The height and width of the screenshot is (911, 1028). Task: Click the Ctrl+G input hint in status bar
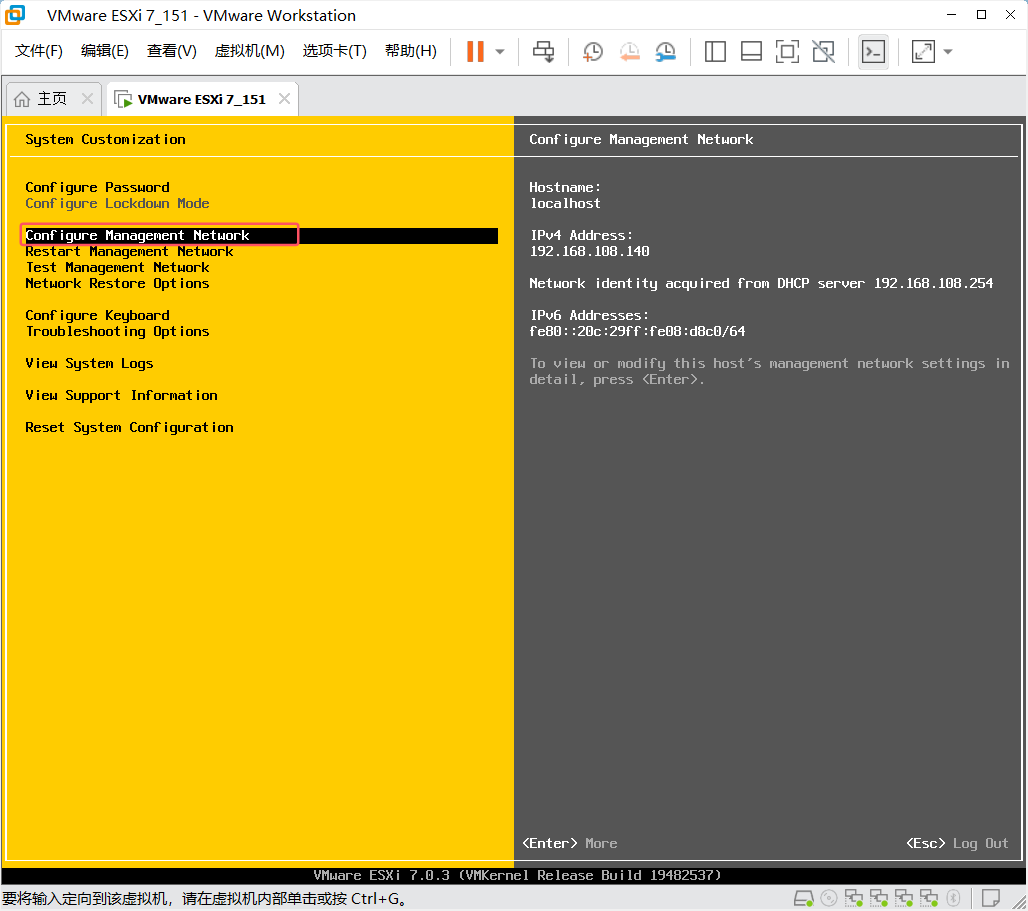tap(204, 899)
